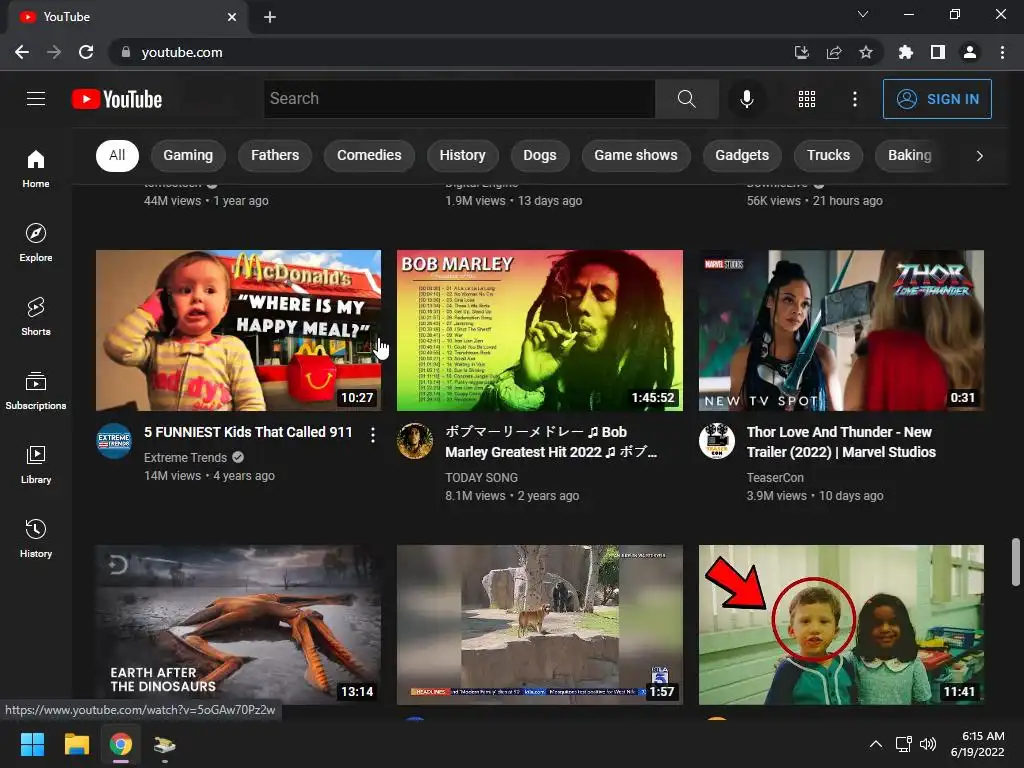
Task: Open History in sidebar
Action: (36, 538)
